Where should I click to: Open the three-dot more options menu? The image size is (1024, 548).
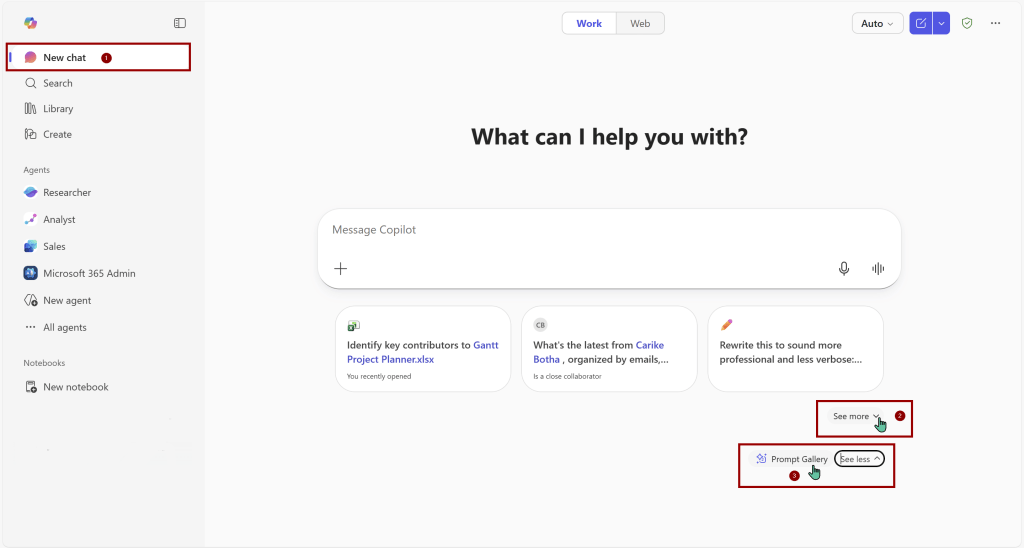pyautogui.click(x=995, y=23)
